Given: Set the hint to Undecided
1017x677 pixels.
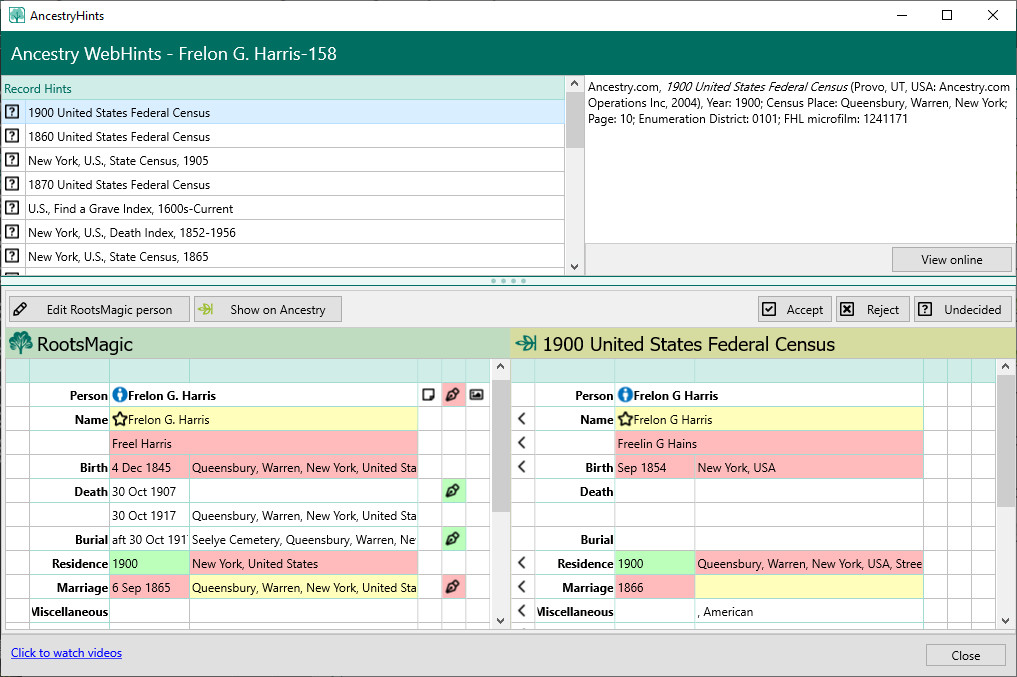Looking at the screenshot, I should [961, 310].
